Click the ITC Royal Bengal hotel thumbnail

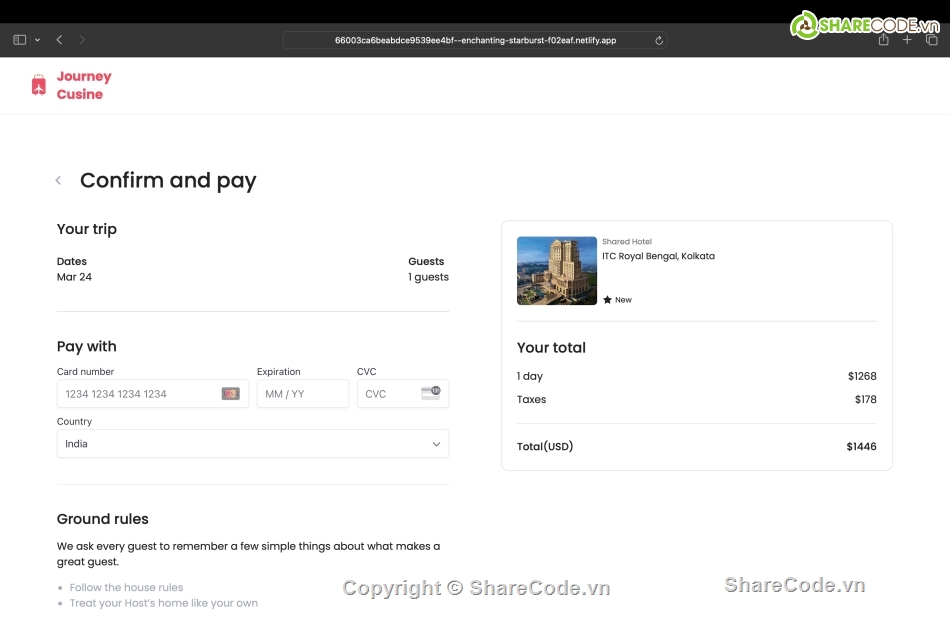(557, 271)
